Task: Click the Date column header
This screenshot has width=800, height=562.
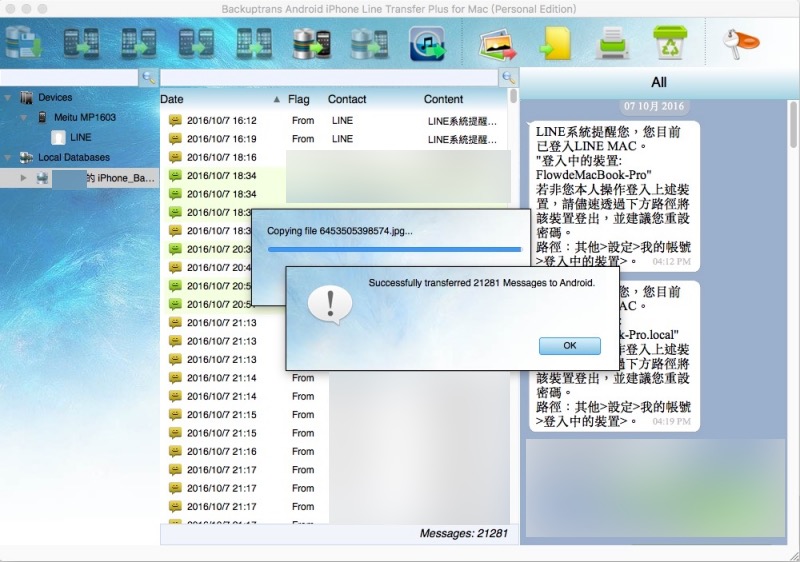Action: pos(172,99)
